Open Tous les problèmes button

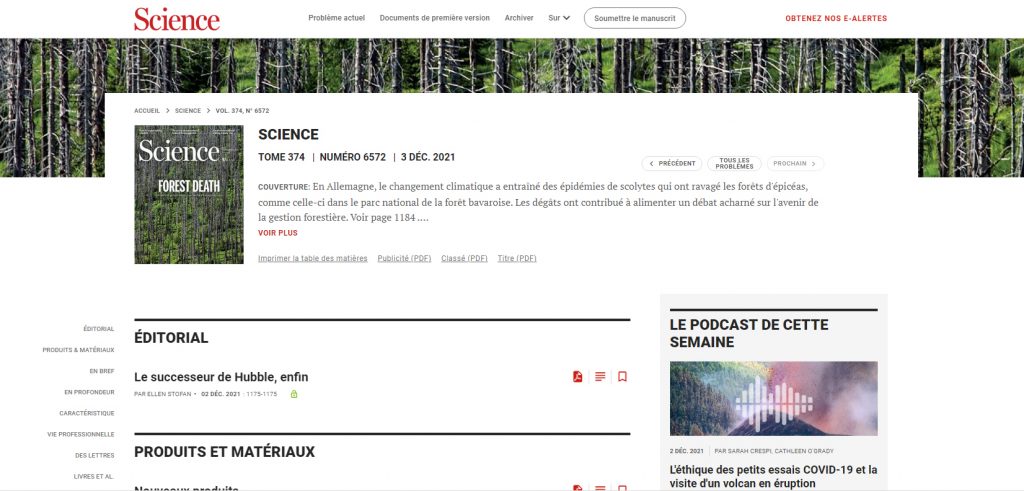pos(734,164)
